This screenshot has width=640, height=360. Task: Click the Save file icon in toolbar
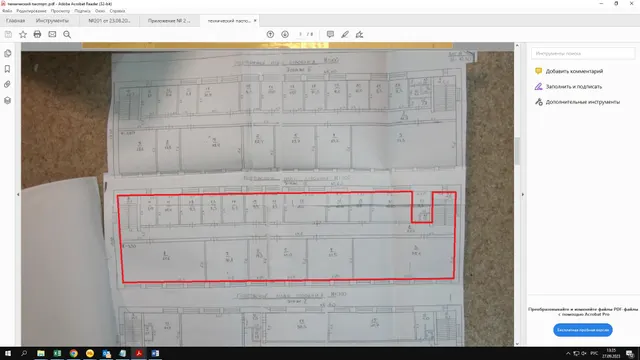pos(8,34)
